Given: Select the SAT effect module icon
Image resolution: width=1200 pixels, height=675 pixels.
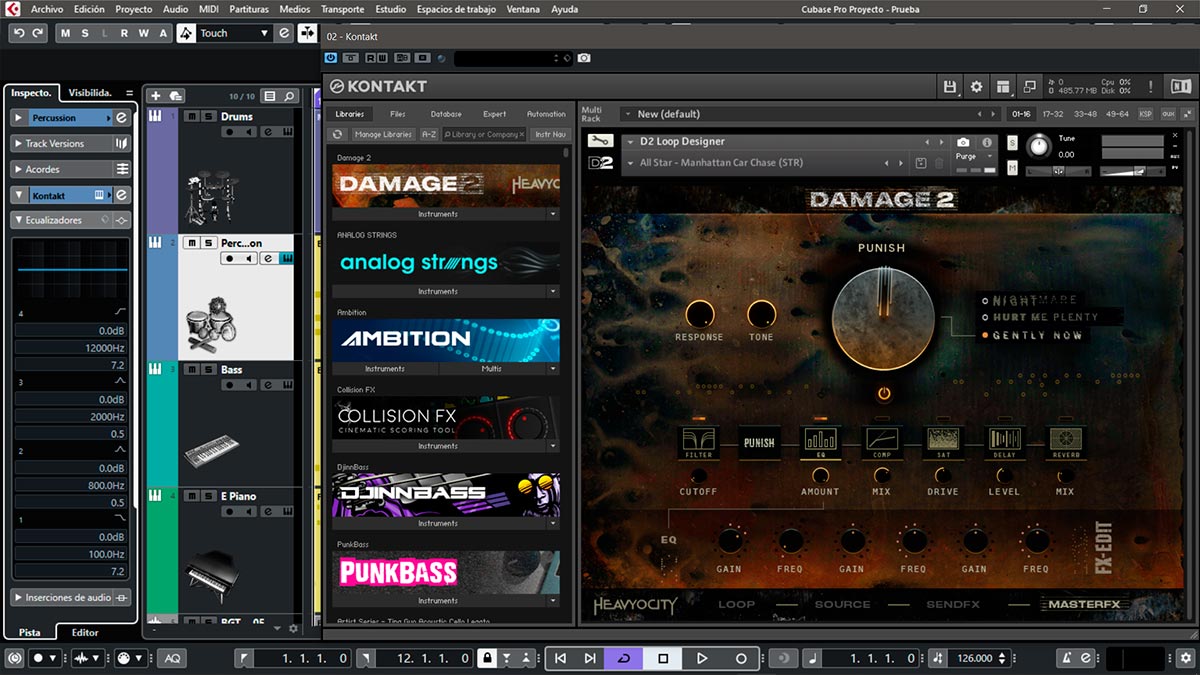Looking at the screenshot, I should pyautogui.click(x=942, y=441).
